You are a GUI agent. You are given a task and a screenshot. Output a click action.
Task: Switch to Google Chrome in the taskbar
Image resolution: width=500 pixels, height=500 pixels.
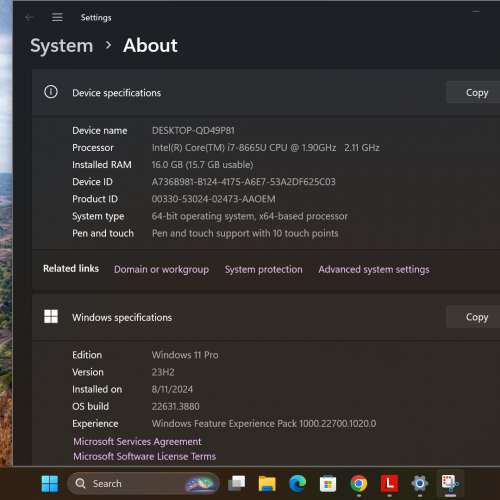coord(359,484)
